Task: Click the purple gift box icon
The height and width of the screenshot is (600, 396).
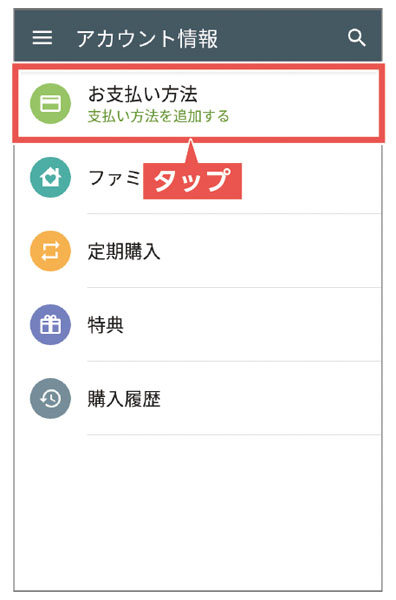Action: pos(50,324)
